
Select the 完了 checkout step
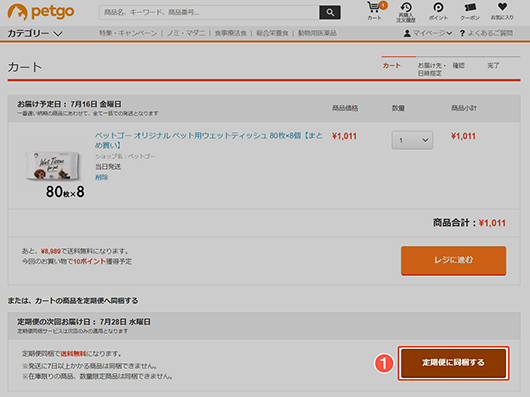(x=493, y=66)
